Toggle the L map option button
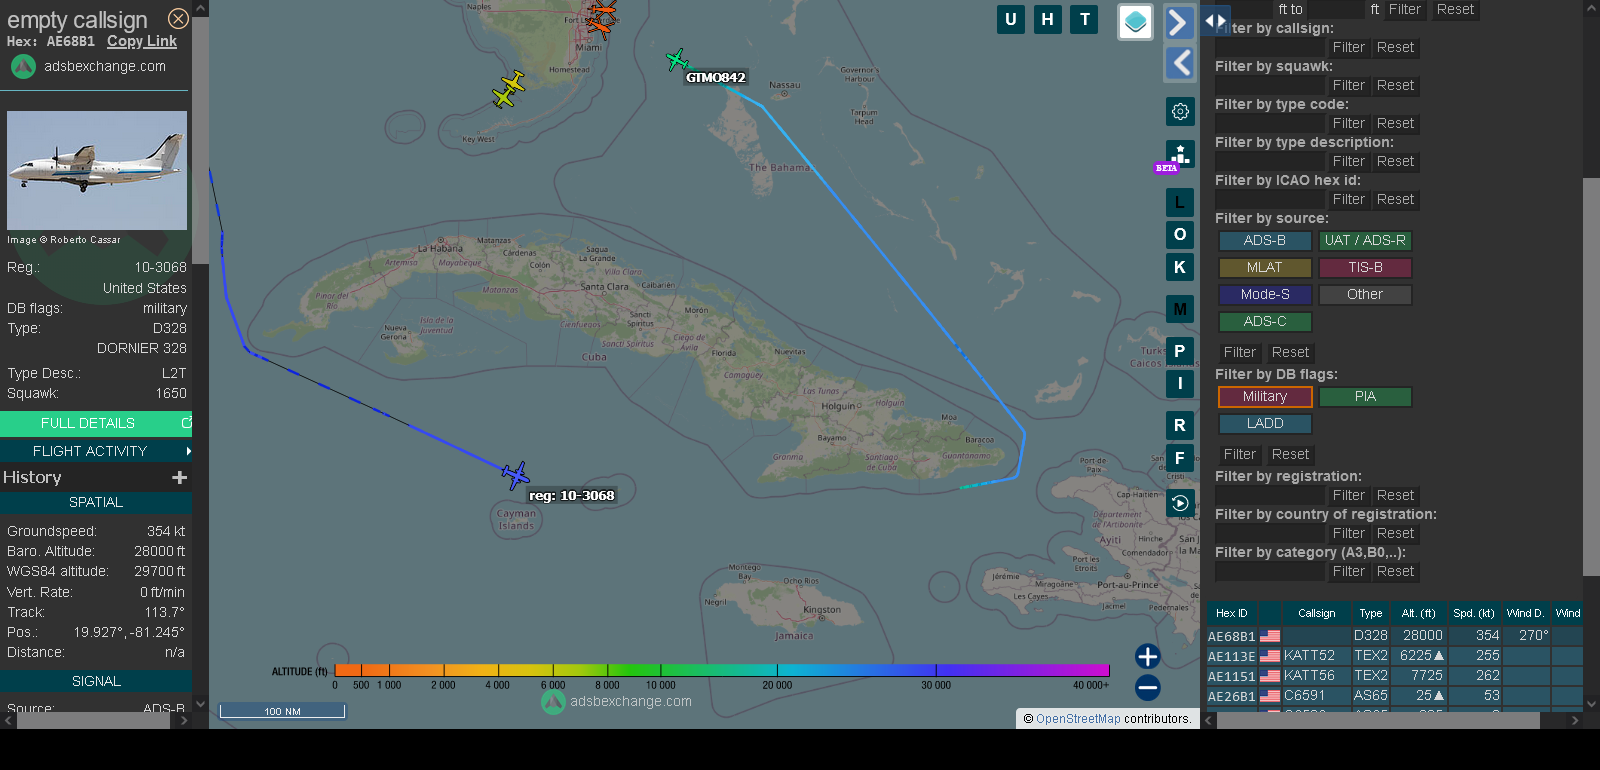Screen dimensions: 1600x770 coord(1180,202)
